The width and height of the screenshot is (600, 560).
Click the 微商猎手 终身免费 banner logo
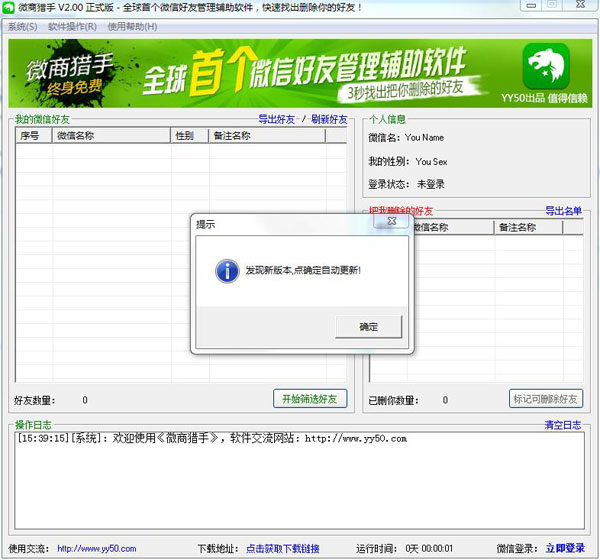[x=70, y=73]
